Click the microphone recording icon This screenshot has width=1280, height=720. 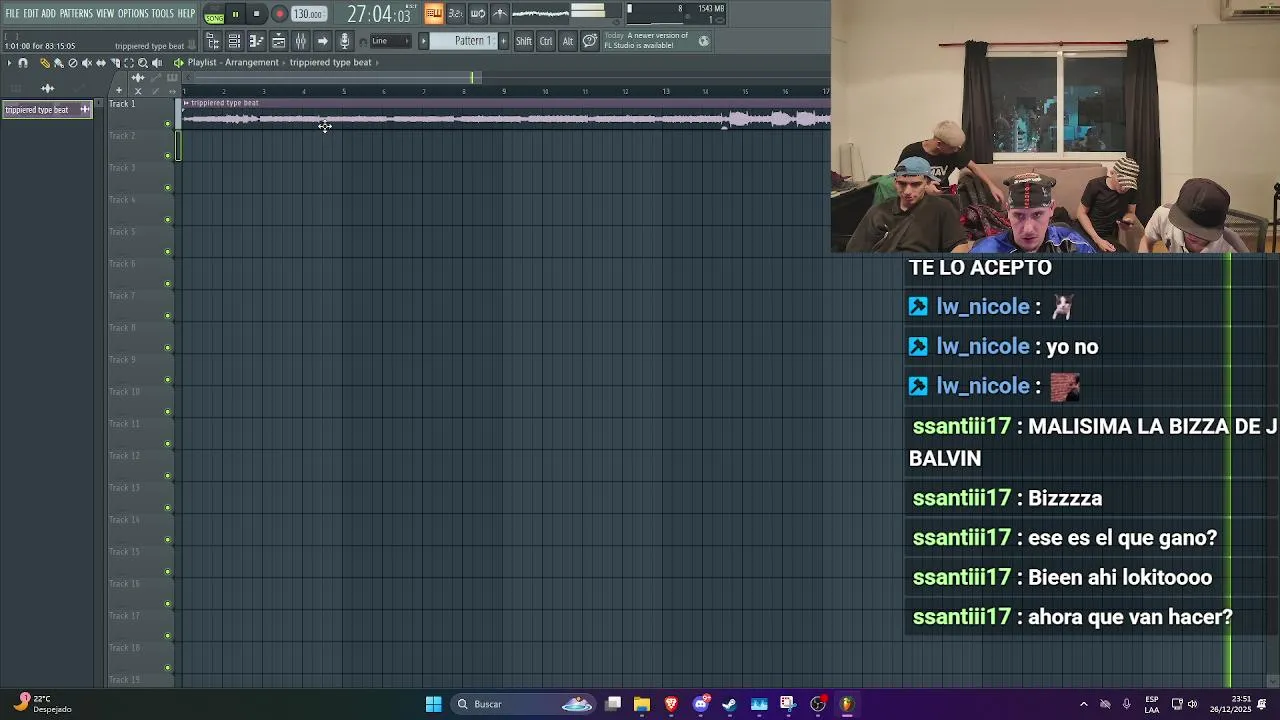(x=344, y=41)
